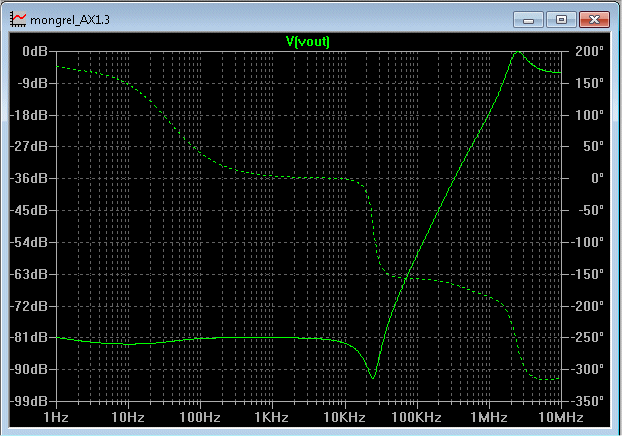This screenshot has height=436, width=622.
Task: Click the 10Hz frequency axis label
Action: (x=128, y=417)
